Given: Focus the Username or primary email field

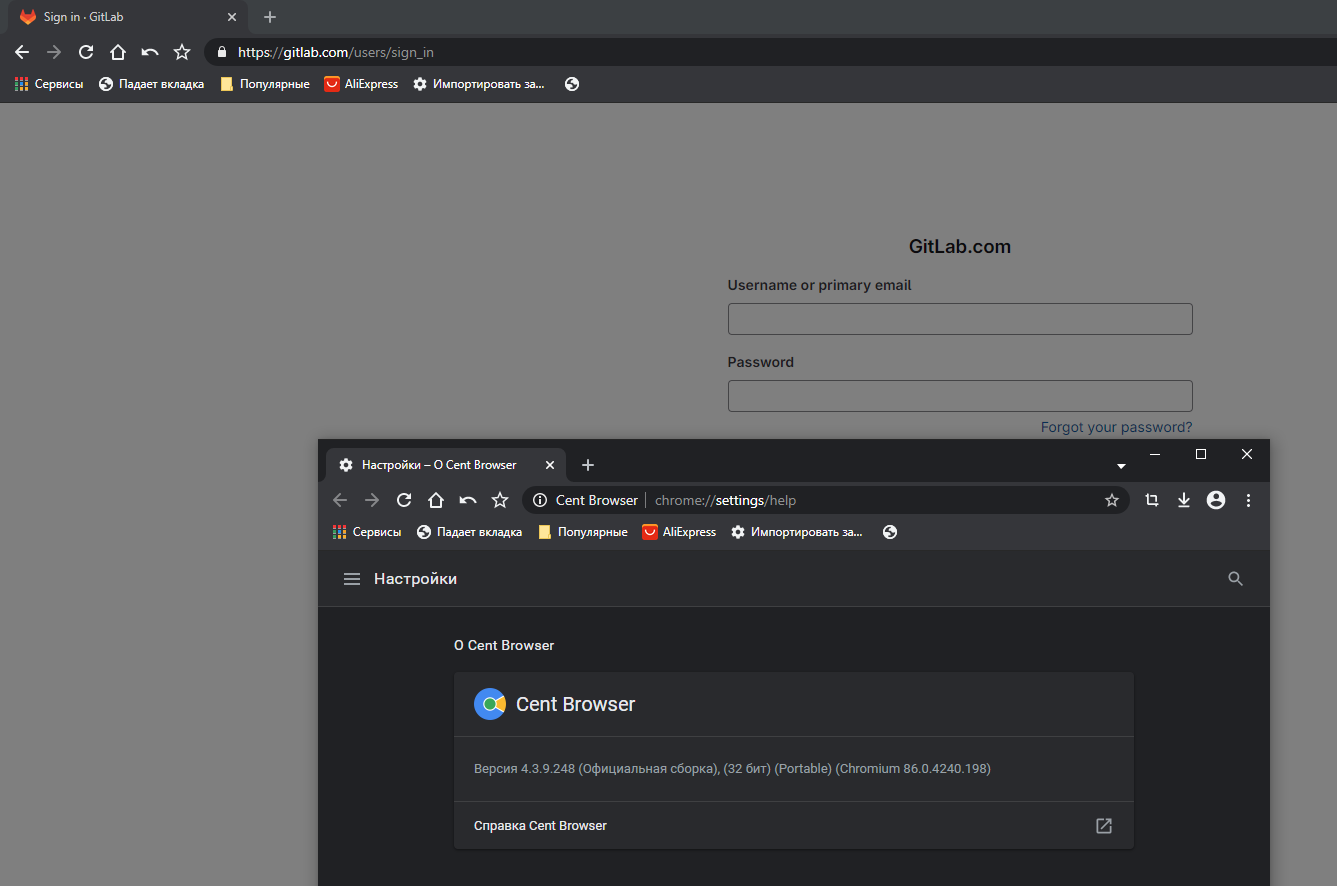Looking at the screenshot, I should (x=960, y=319).
